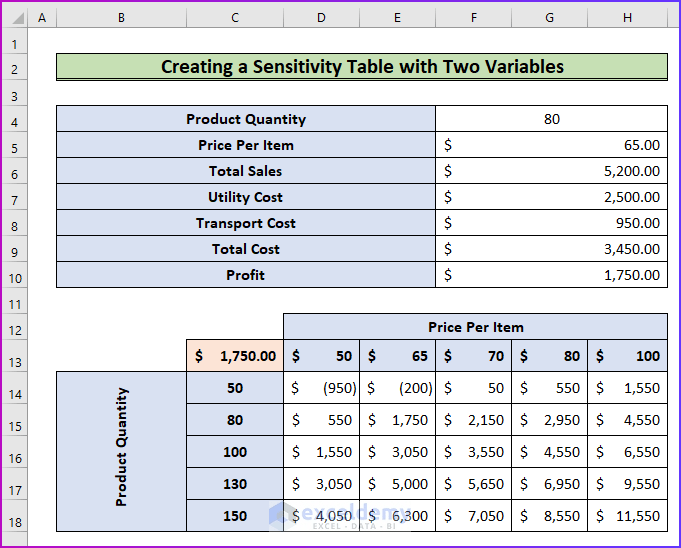Click the 6,550 result cell
The height and width of the screenshot is (548, 681).
pyautogui.click(x=627, y=452)
